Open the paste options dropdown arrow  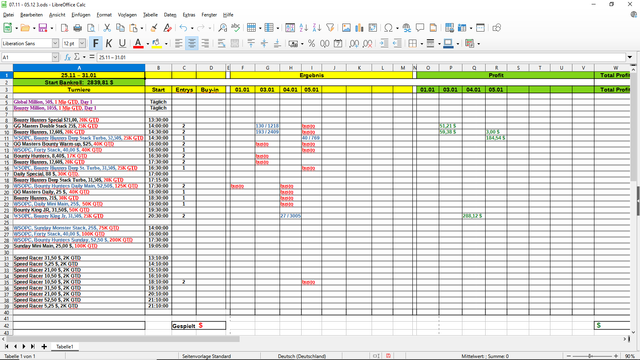142,28
